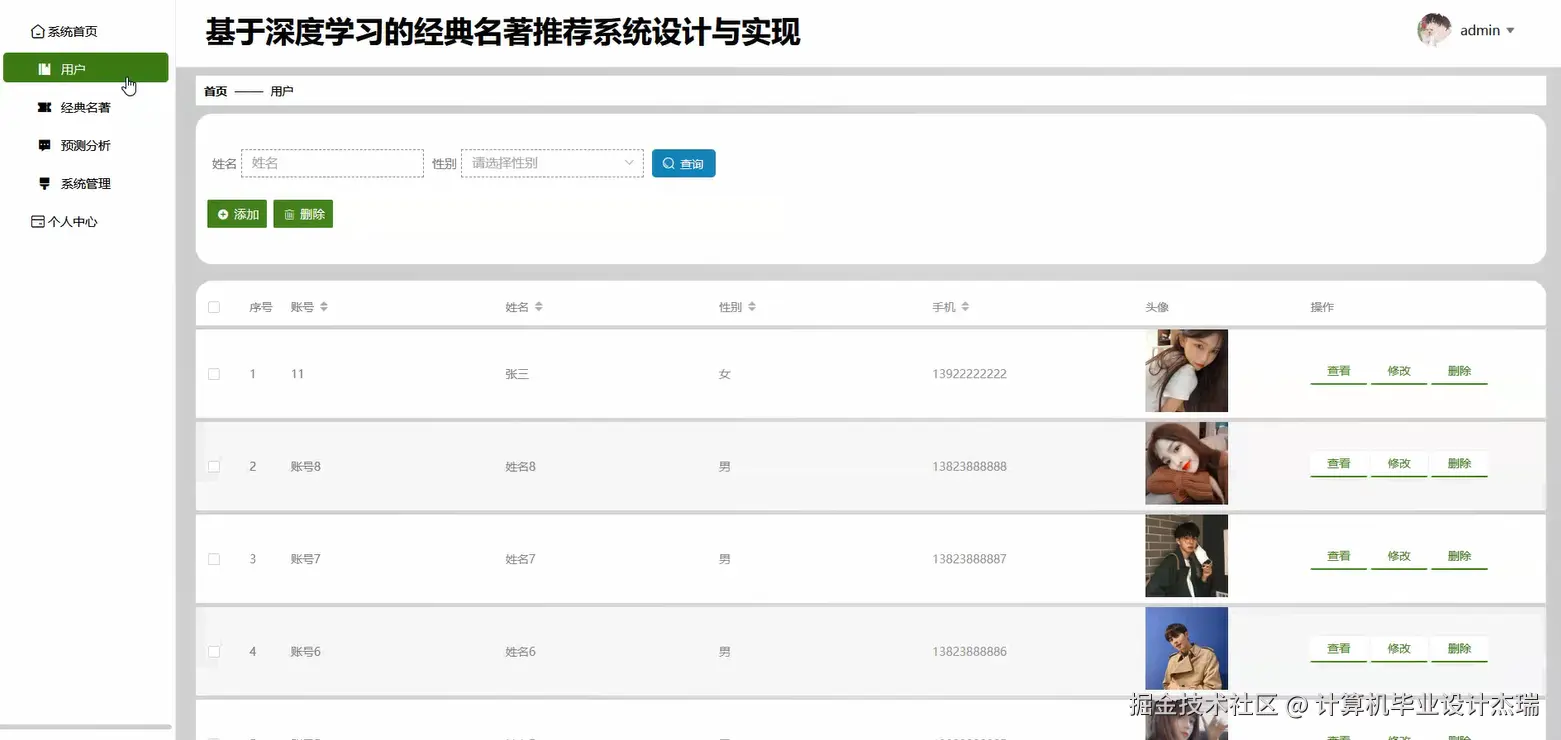Click 张三's avatar thumbnail
Image resolution: width=1561 pixels, height=740 pixels.
1186,371
